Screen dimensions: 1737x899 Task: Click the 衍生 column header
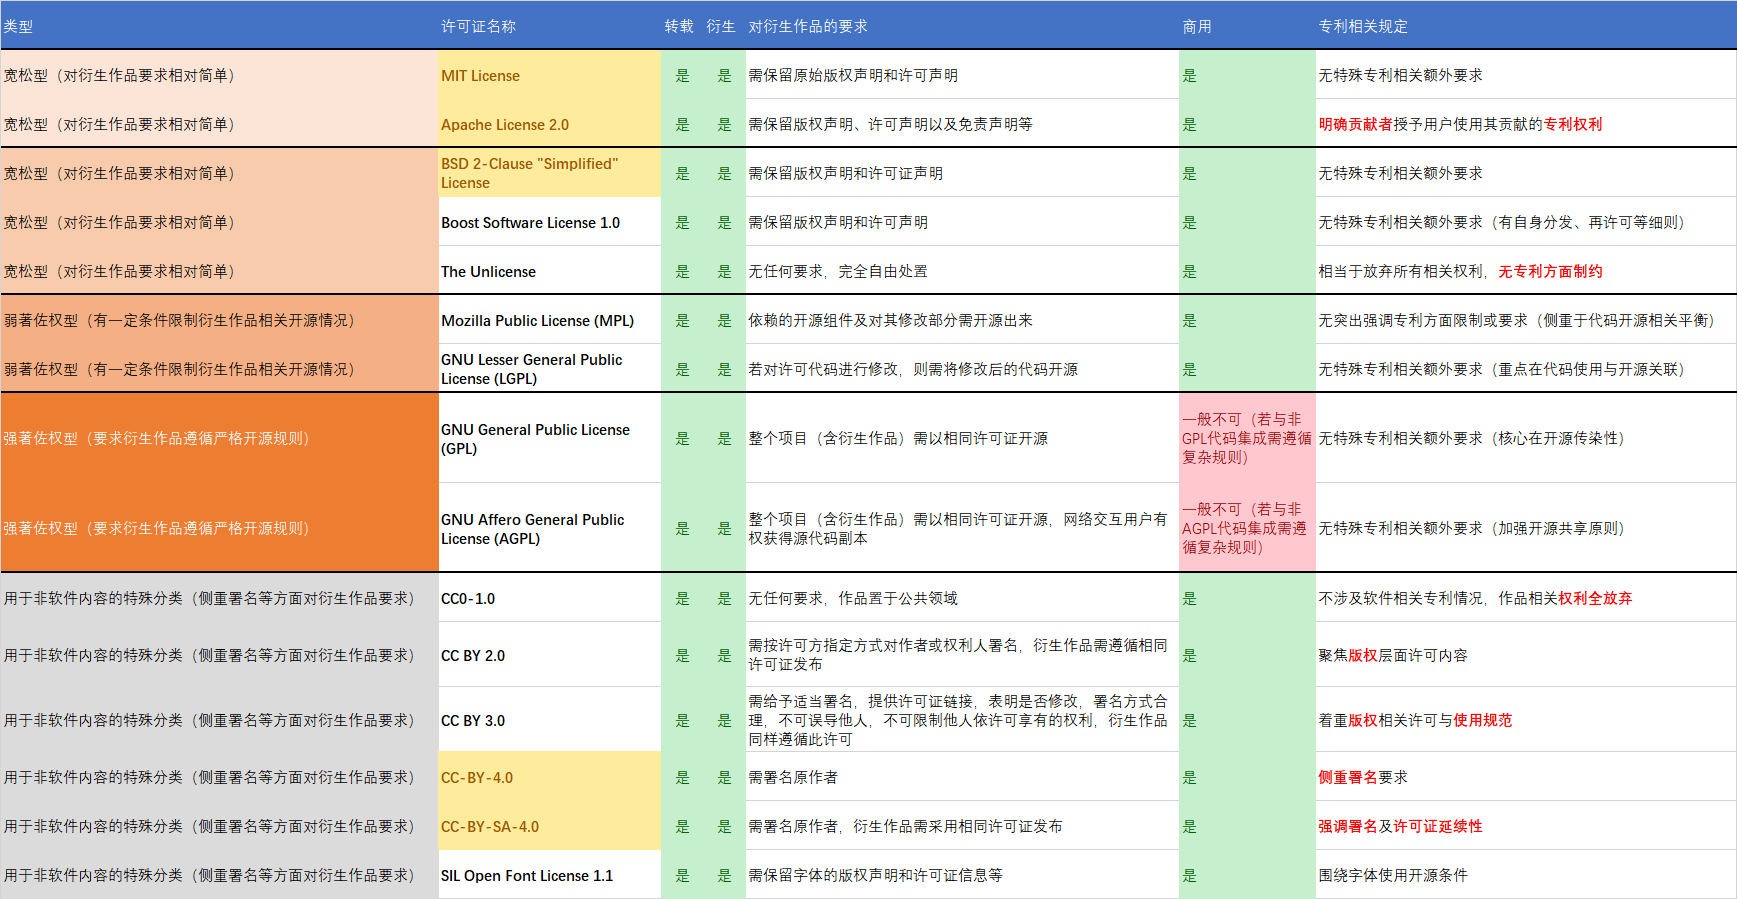pyautogui.click(x=724, y=26)
